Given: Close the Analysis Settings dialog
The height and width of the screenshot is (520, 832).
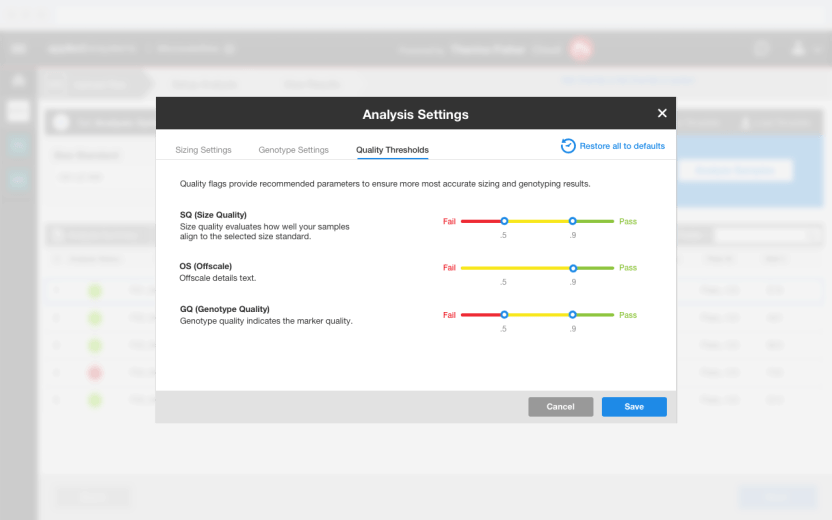Looking at the screenshot, I should click(662, 113).
